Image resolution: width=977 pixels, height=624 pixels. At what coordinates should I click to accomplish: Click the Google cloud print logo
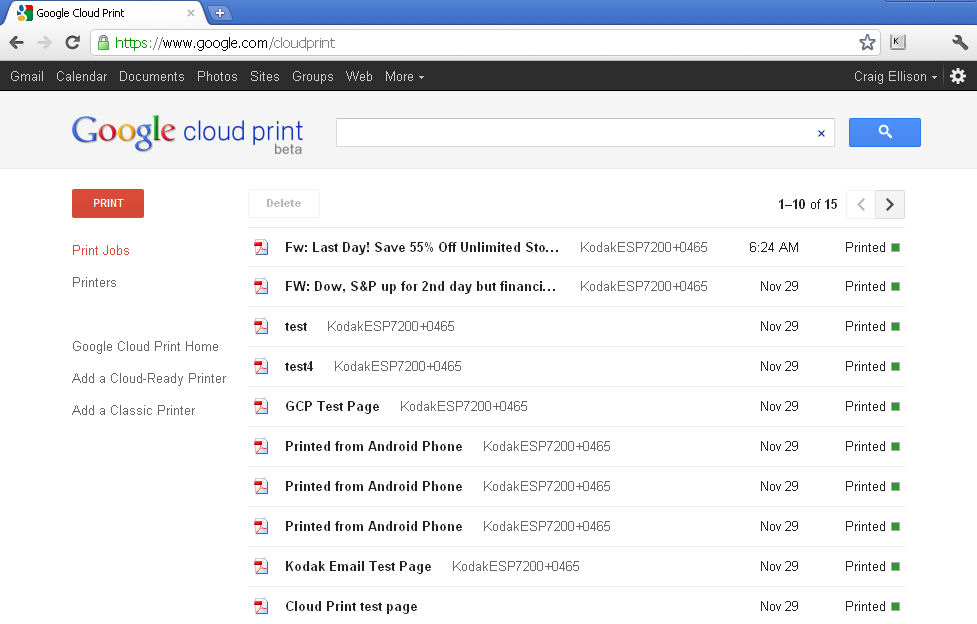(x=188, y=133)
